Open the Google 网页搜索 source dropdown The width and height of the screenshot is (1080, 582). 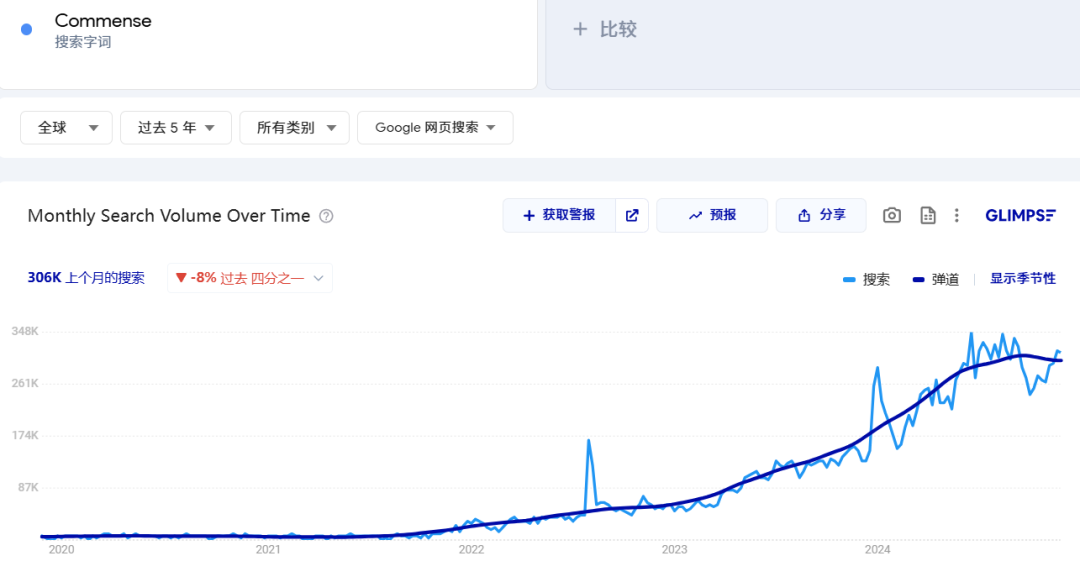pos(435,128)
